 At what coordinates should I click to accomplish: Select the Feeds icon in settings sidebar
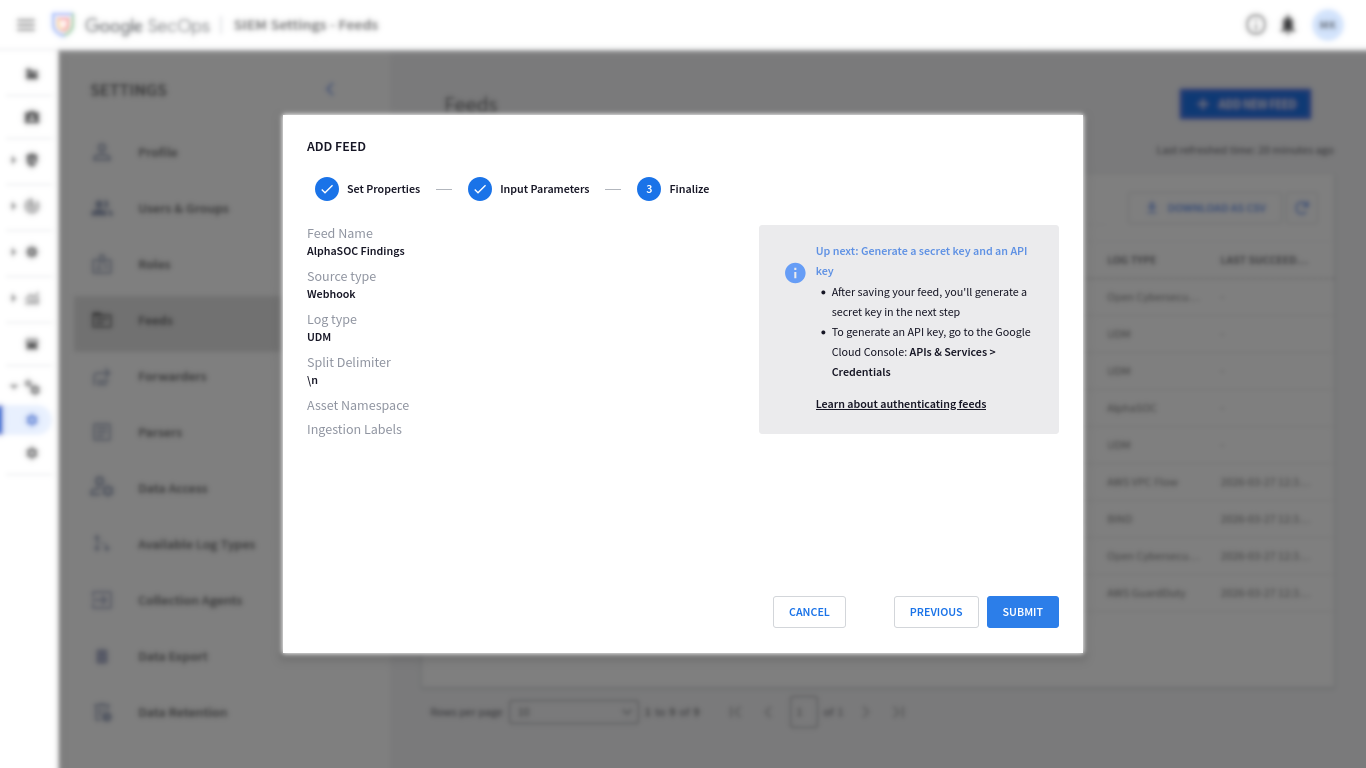[102, 320]
